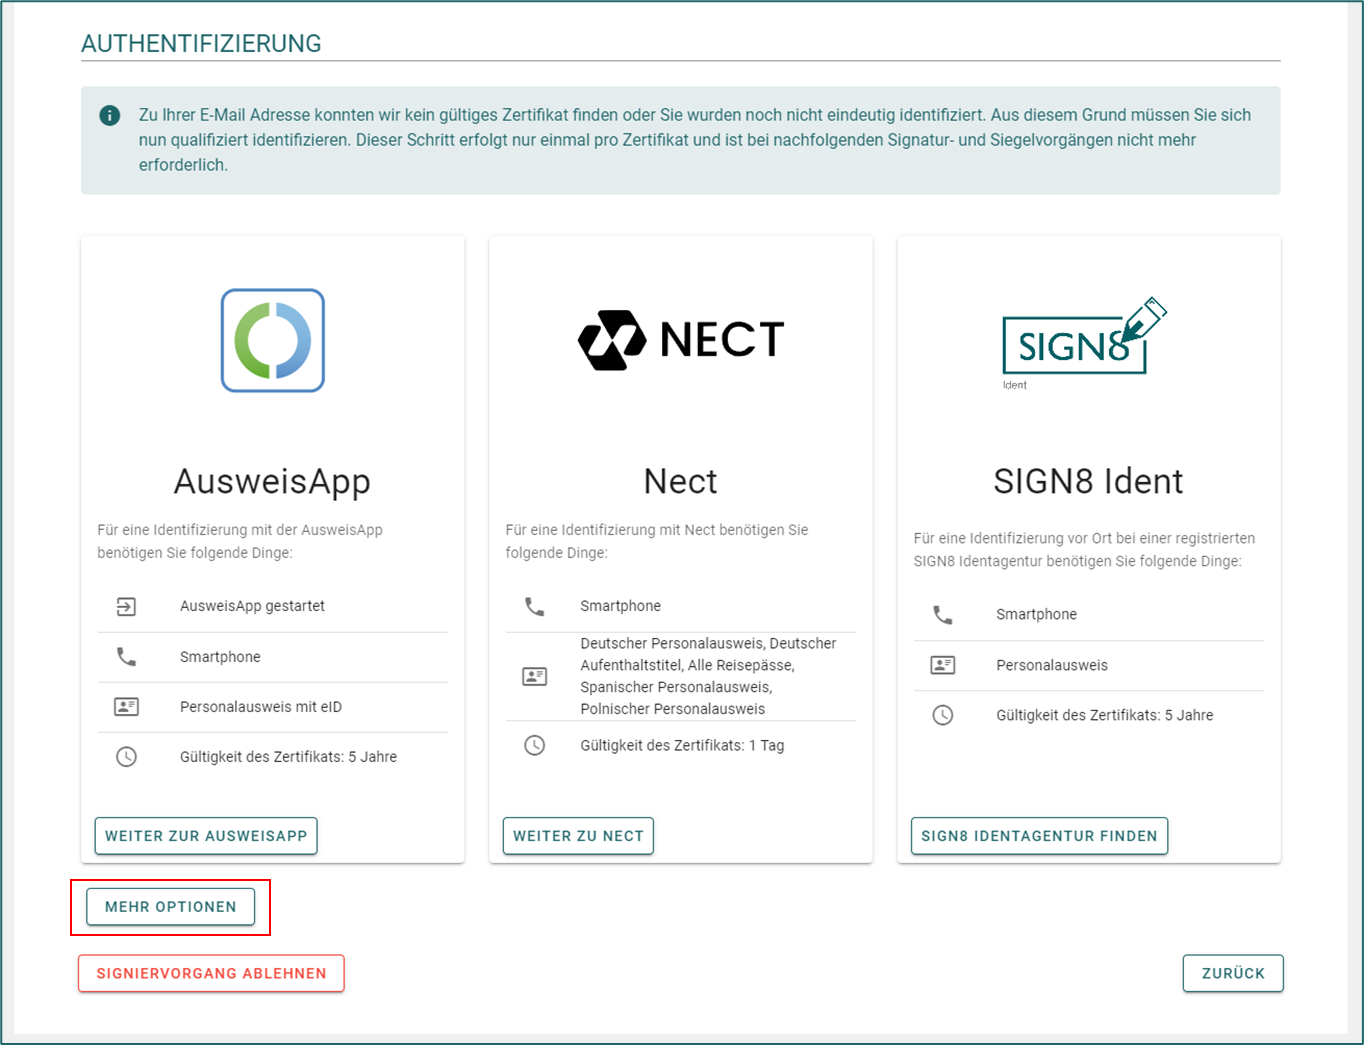This screenshot has width=1364, height=1045.
Task: Click the AusweisApp logo icon
Action: [x=273, y=341]
